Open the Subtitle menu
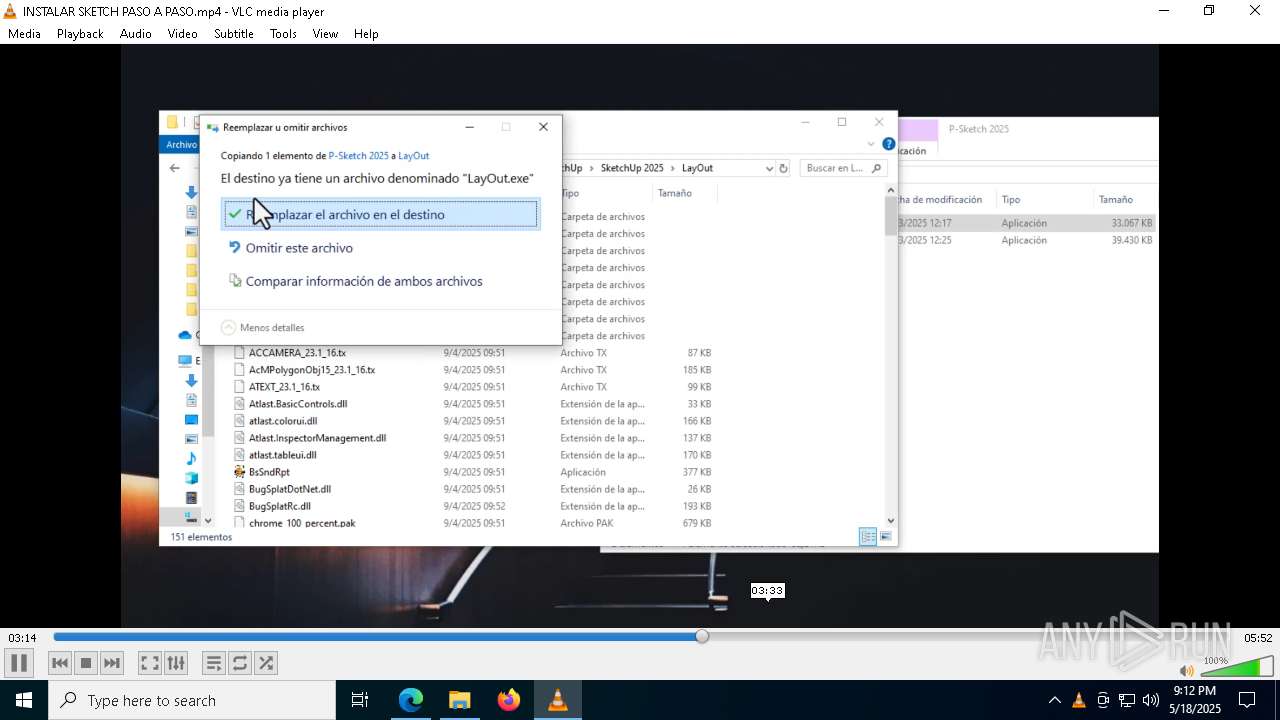Screen dimensions: 1280x720 [x=233, y=33]
